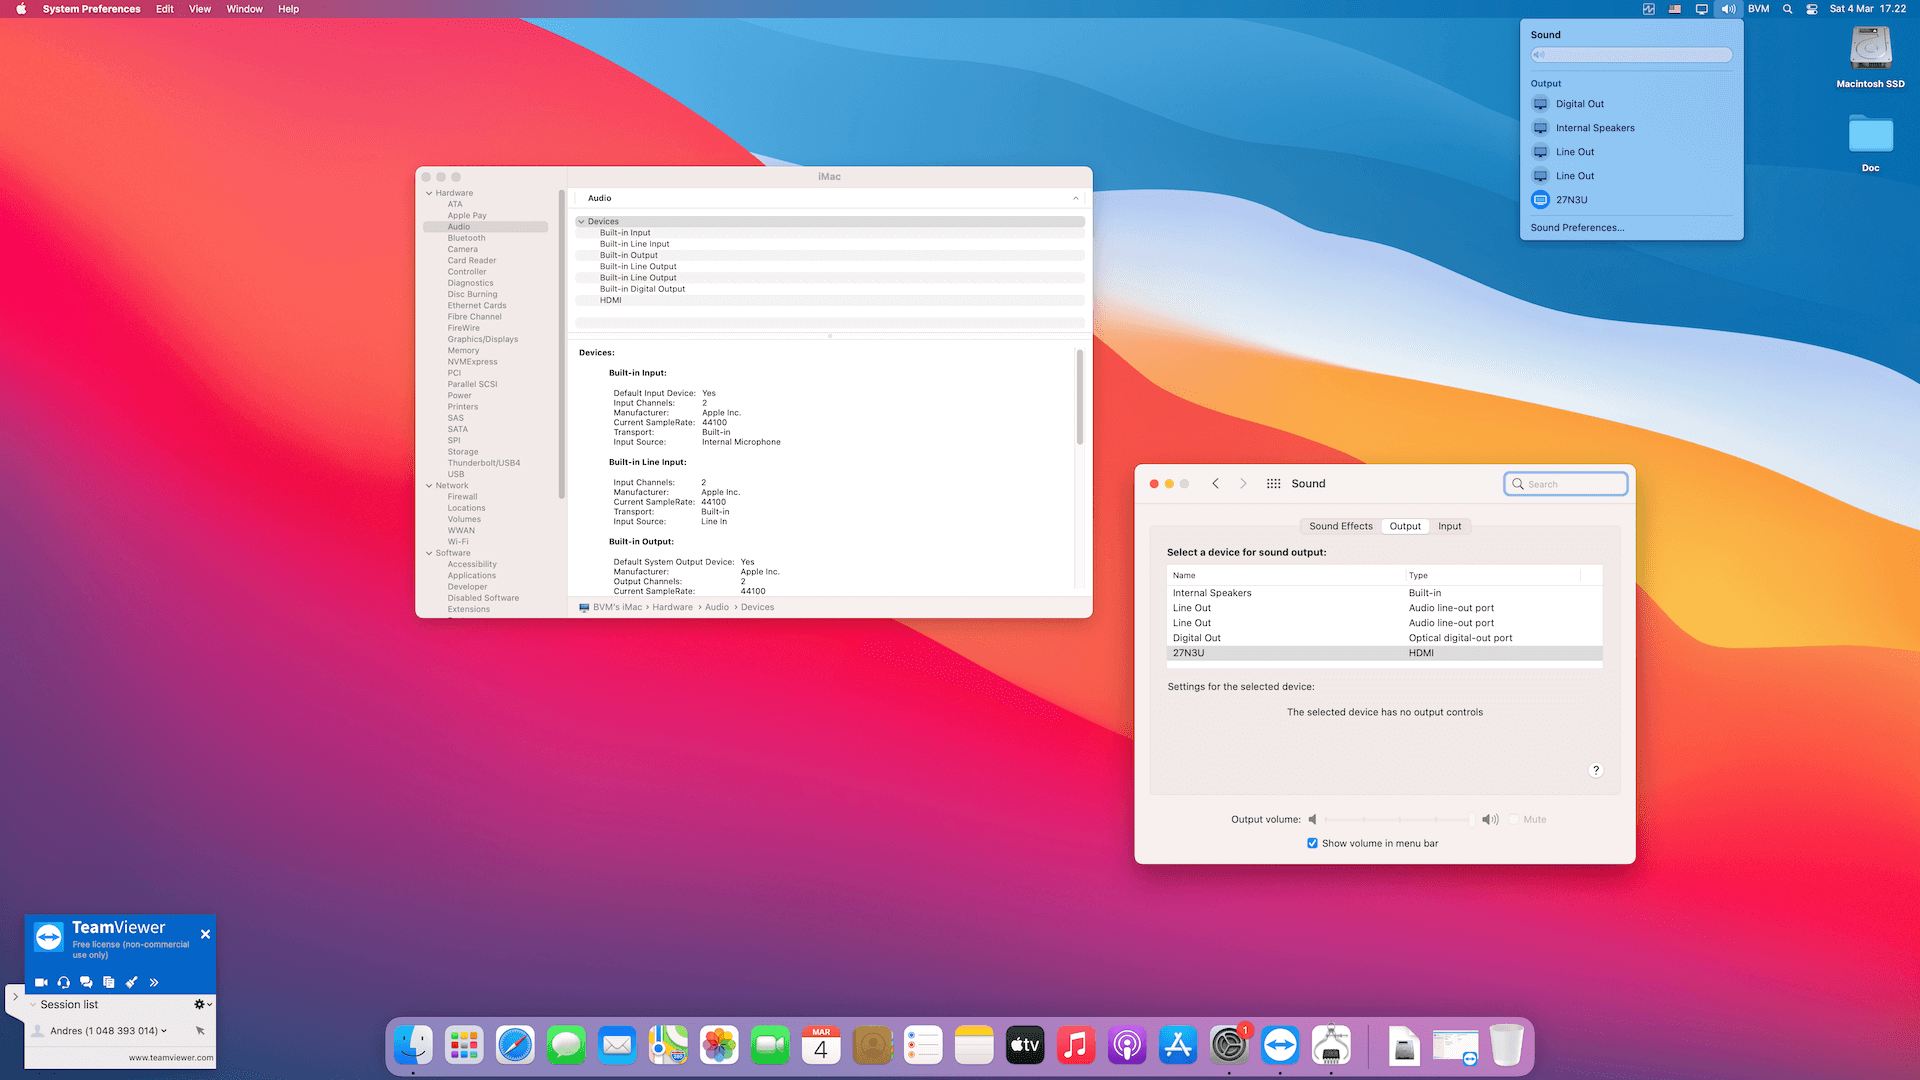Choose Sound Preferences… in the Sound menu
The width and height of the screenshot is (1920, 1080).
tap(1577, 228)
